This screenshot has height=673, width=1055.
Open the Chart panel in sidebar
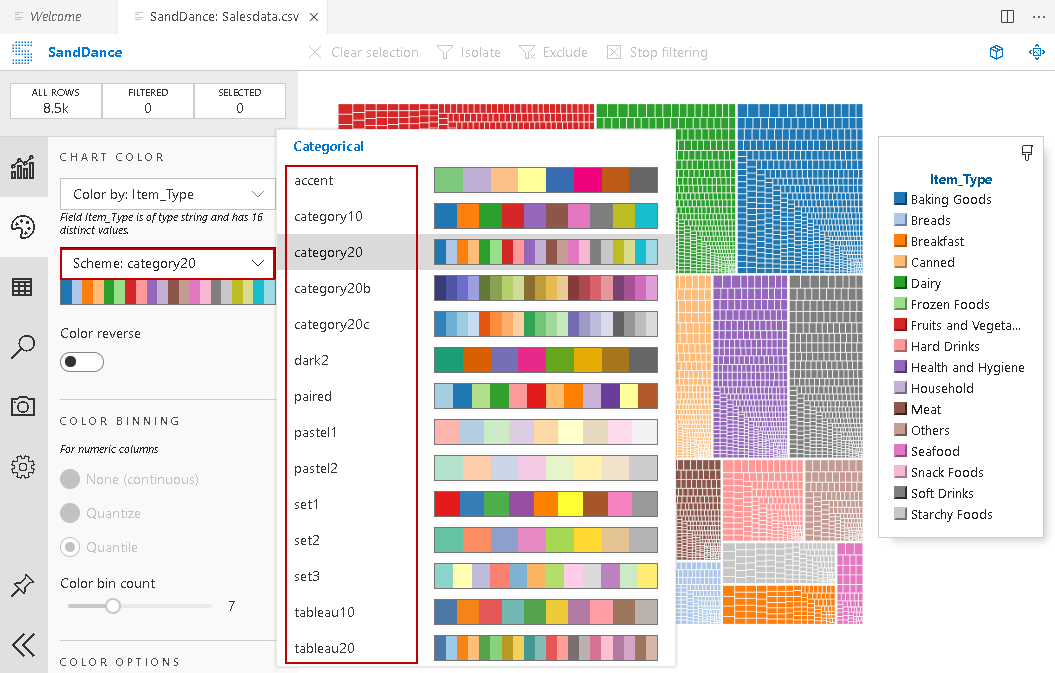pos(23,167)
